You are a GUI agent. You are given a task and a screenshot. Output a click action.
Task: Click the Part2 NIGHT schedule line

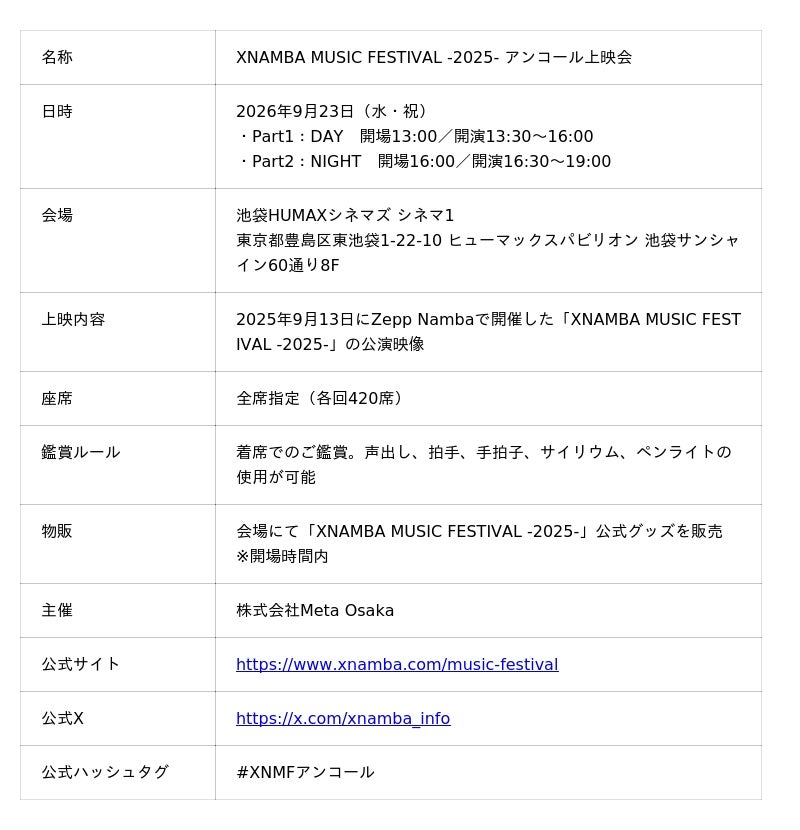tap(424, 161)
